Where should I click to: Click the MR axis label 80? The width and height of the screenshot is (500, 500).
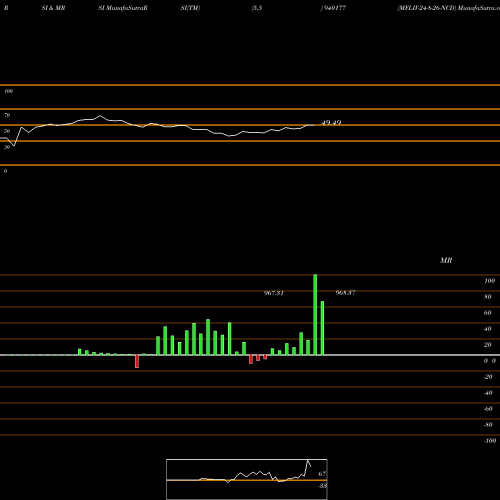pyautogui.click(x=488, y=297)
